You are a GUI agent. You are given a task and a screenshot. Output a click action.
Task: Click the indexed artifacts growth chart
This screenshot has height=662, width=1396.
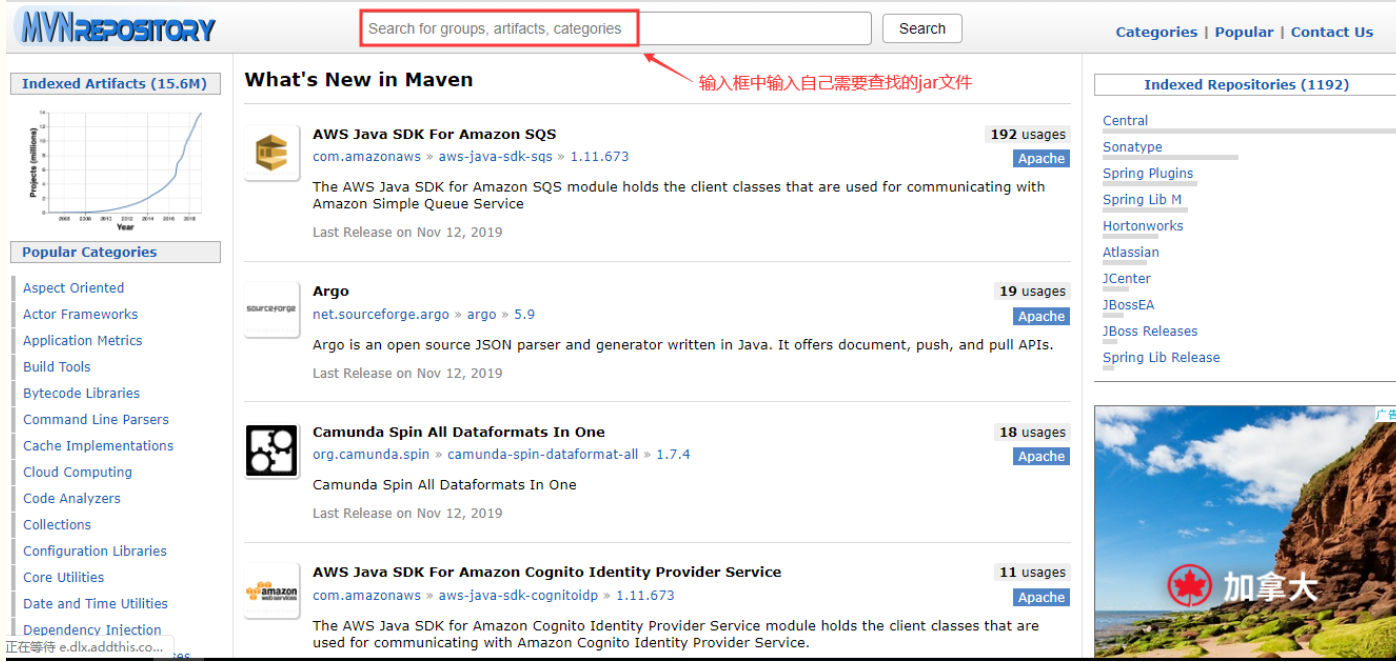click(x=116, y=168)
